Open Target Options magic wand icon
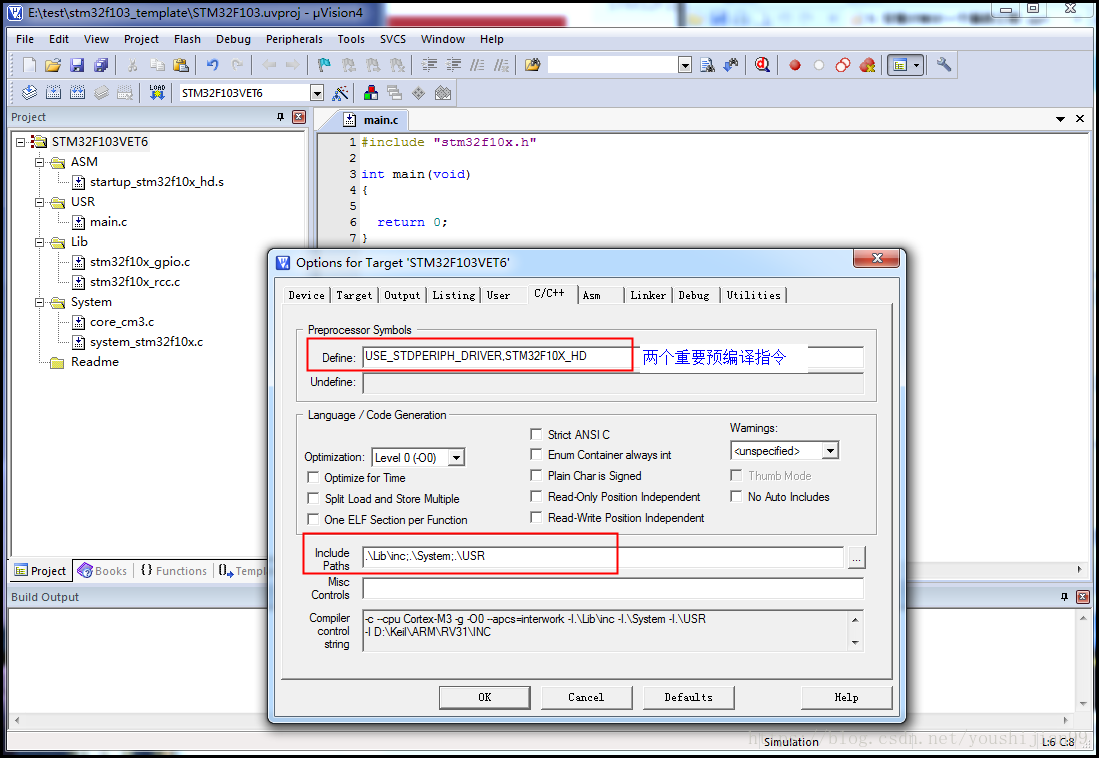Image resolution: width=1099 pixels, height=758 pixels. [x=341, y=93]
